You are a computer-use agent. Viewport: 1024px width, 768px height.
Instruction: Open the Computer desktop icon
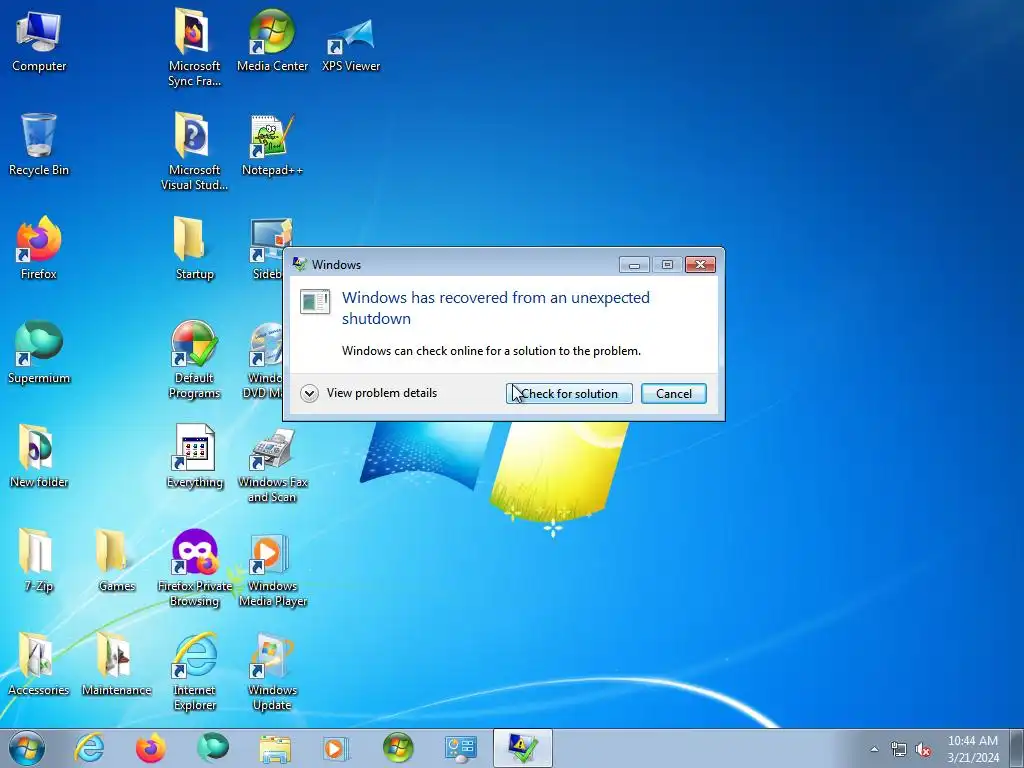click(x=39, y=41)
